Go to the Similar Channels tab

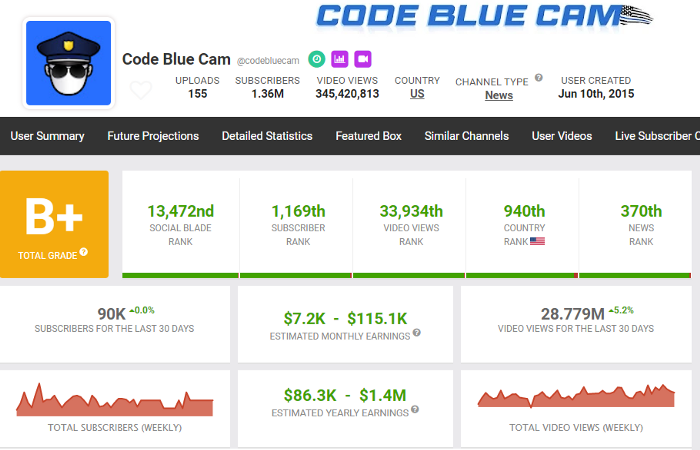click(466, 136)
